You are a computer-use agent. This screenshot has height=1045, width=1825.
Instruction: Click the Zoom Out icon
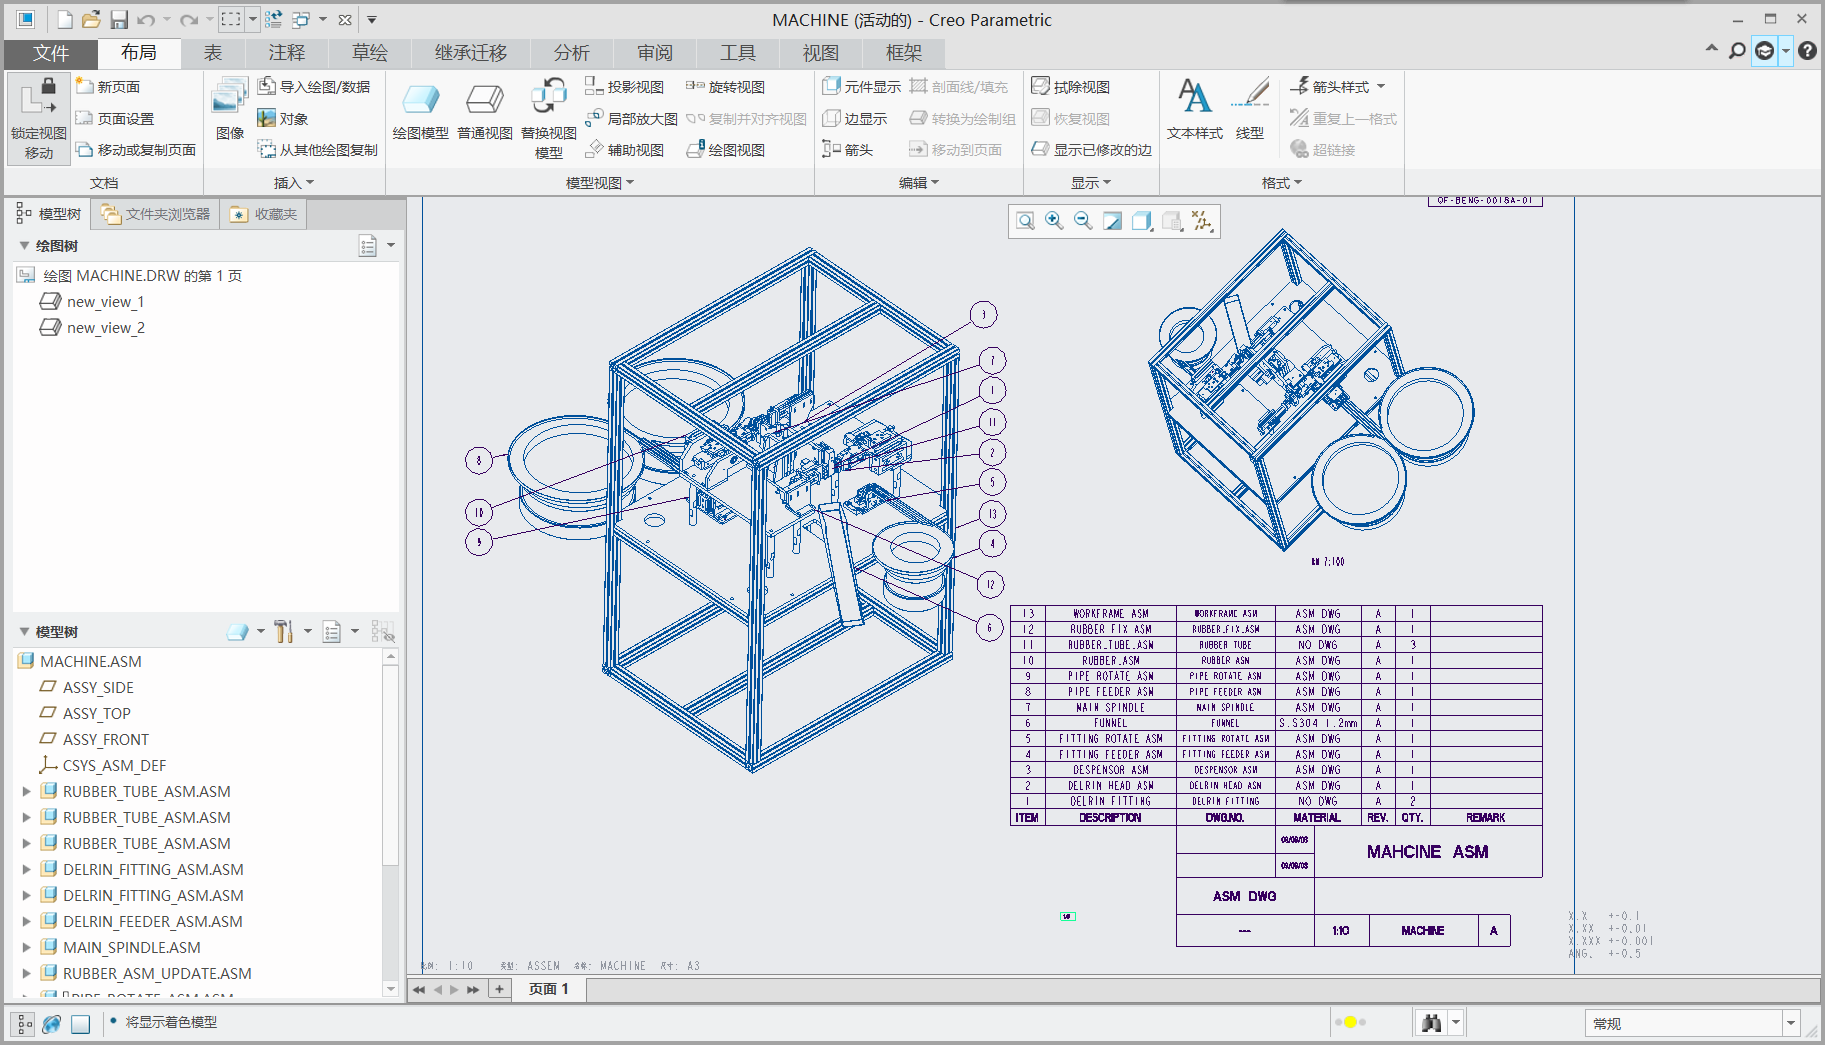(1083, 221)
